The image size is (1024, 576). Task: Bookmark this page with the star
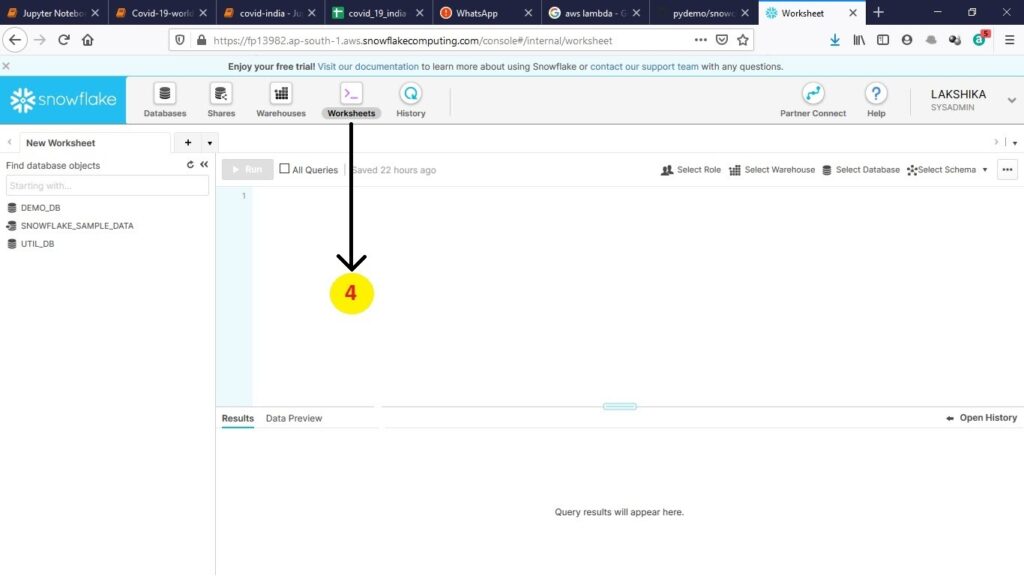coord(743,40)
